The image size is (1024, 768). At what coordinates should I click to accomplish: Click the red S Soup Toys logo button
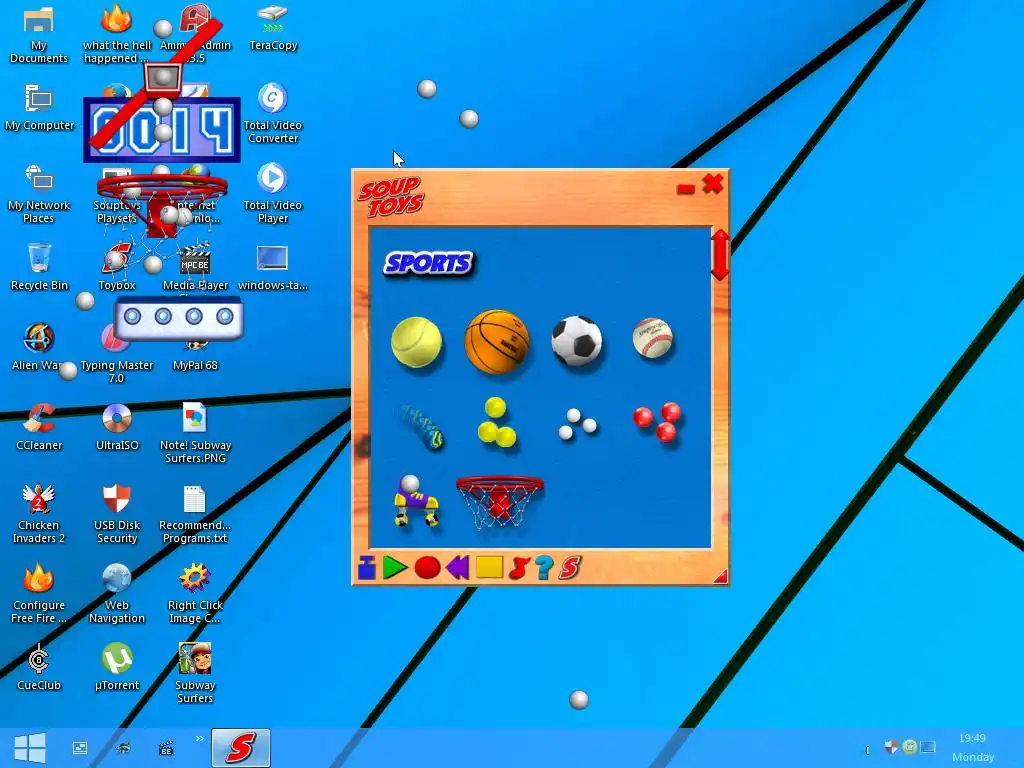[569, 568]
